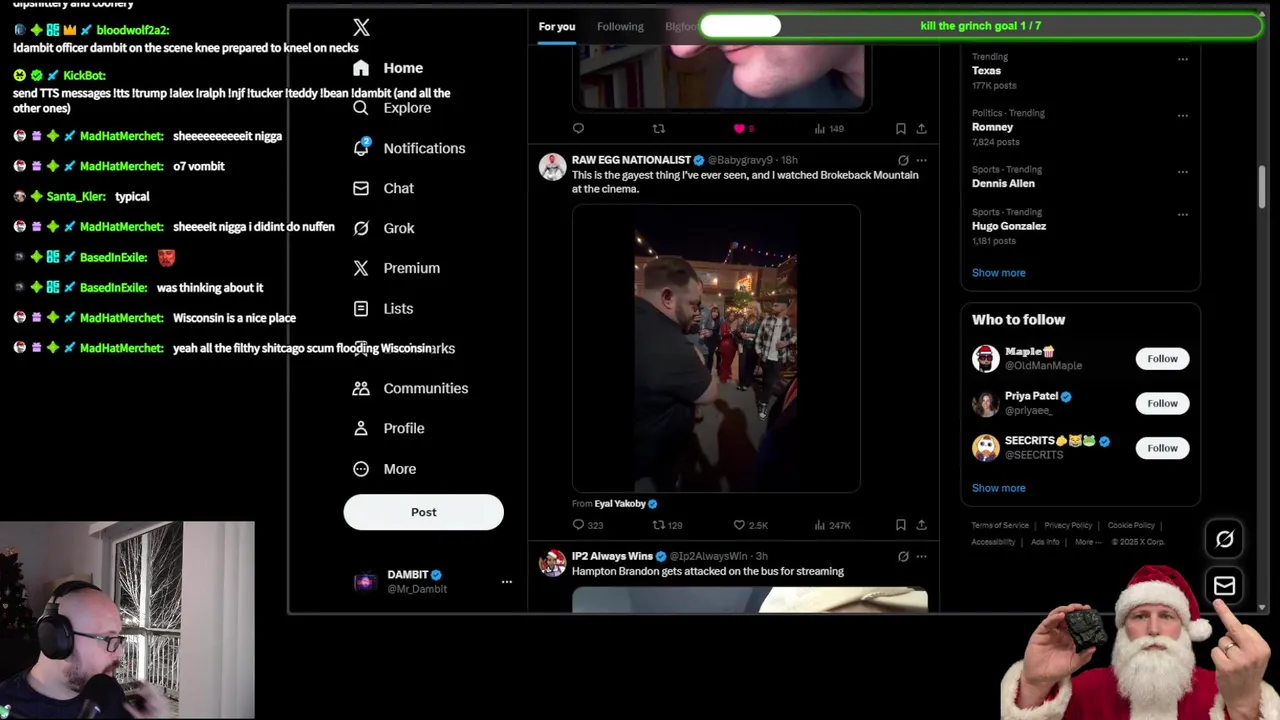This screenshot has height=720, width=1280.
Task: Bookmark the top partially visible post
Action: point(901,128)
